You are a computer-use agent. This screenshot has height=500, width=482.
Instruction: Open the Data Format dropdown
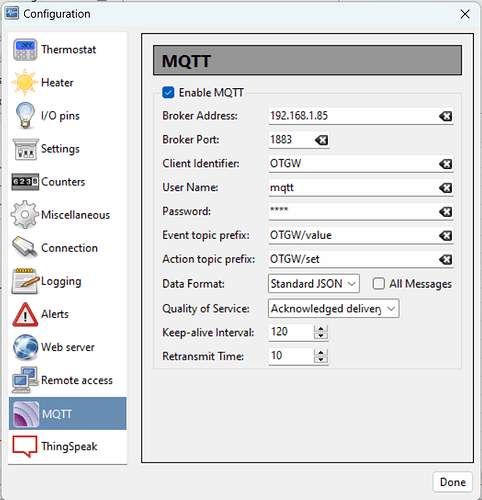click(314, 284)
